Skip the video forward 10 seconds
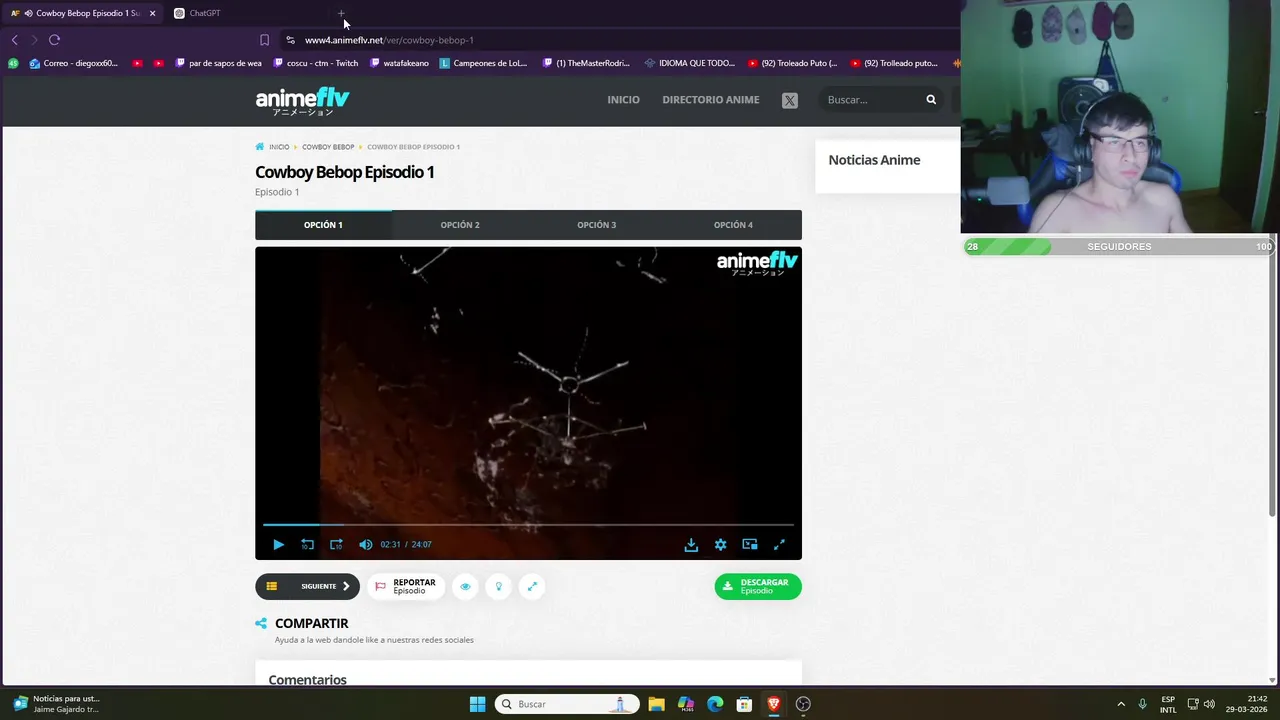This screenshot has height=720, width=1280. 336,545
